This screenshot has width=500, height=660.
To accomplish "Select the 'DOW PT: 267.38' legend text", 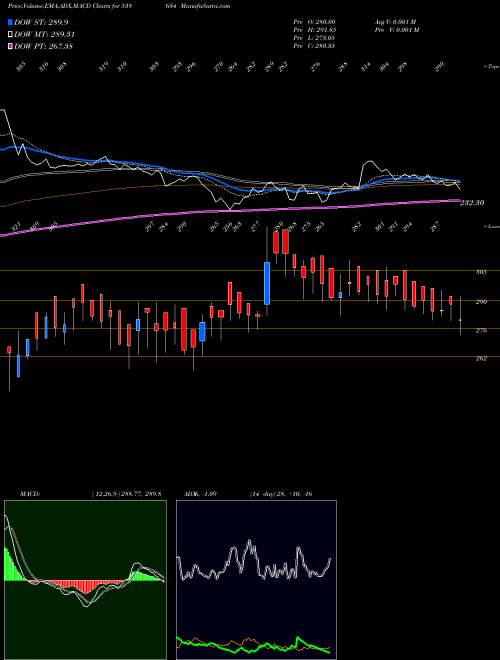I will click(x=43, y=46).
